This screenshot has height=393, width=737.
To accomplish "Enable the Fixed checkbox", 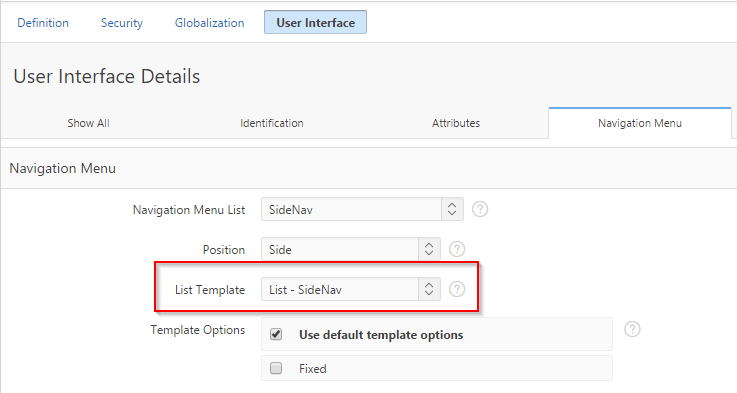I will click(276, 368).
